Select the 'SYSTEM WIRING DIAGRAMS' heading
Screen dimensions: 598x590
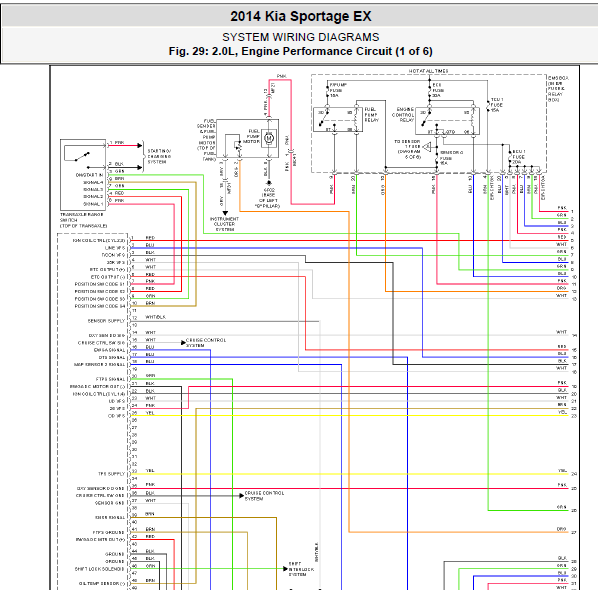[x=301, y=37]
